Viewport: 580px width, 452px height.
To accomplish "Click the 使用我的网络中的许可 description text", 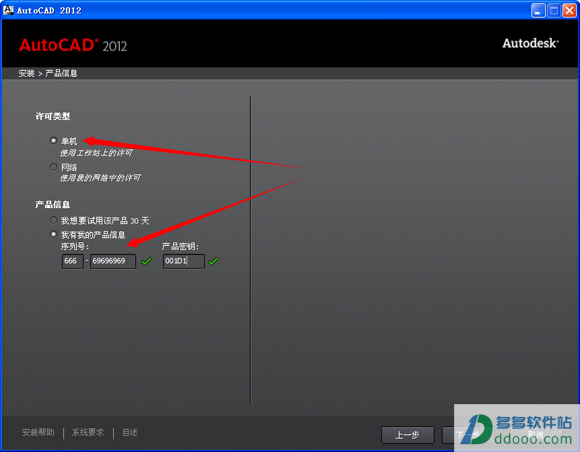I will 100,178.
